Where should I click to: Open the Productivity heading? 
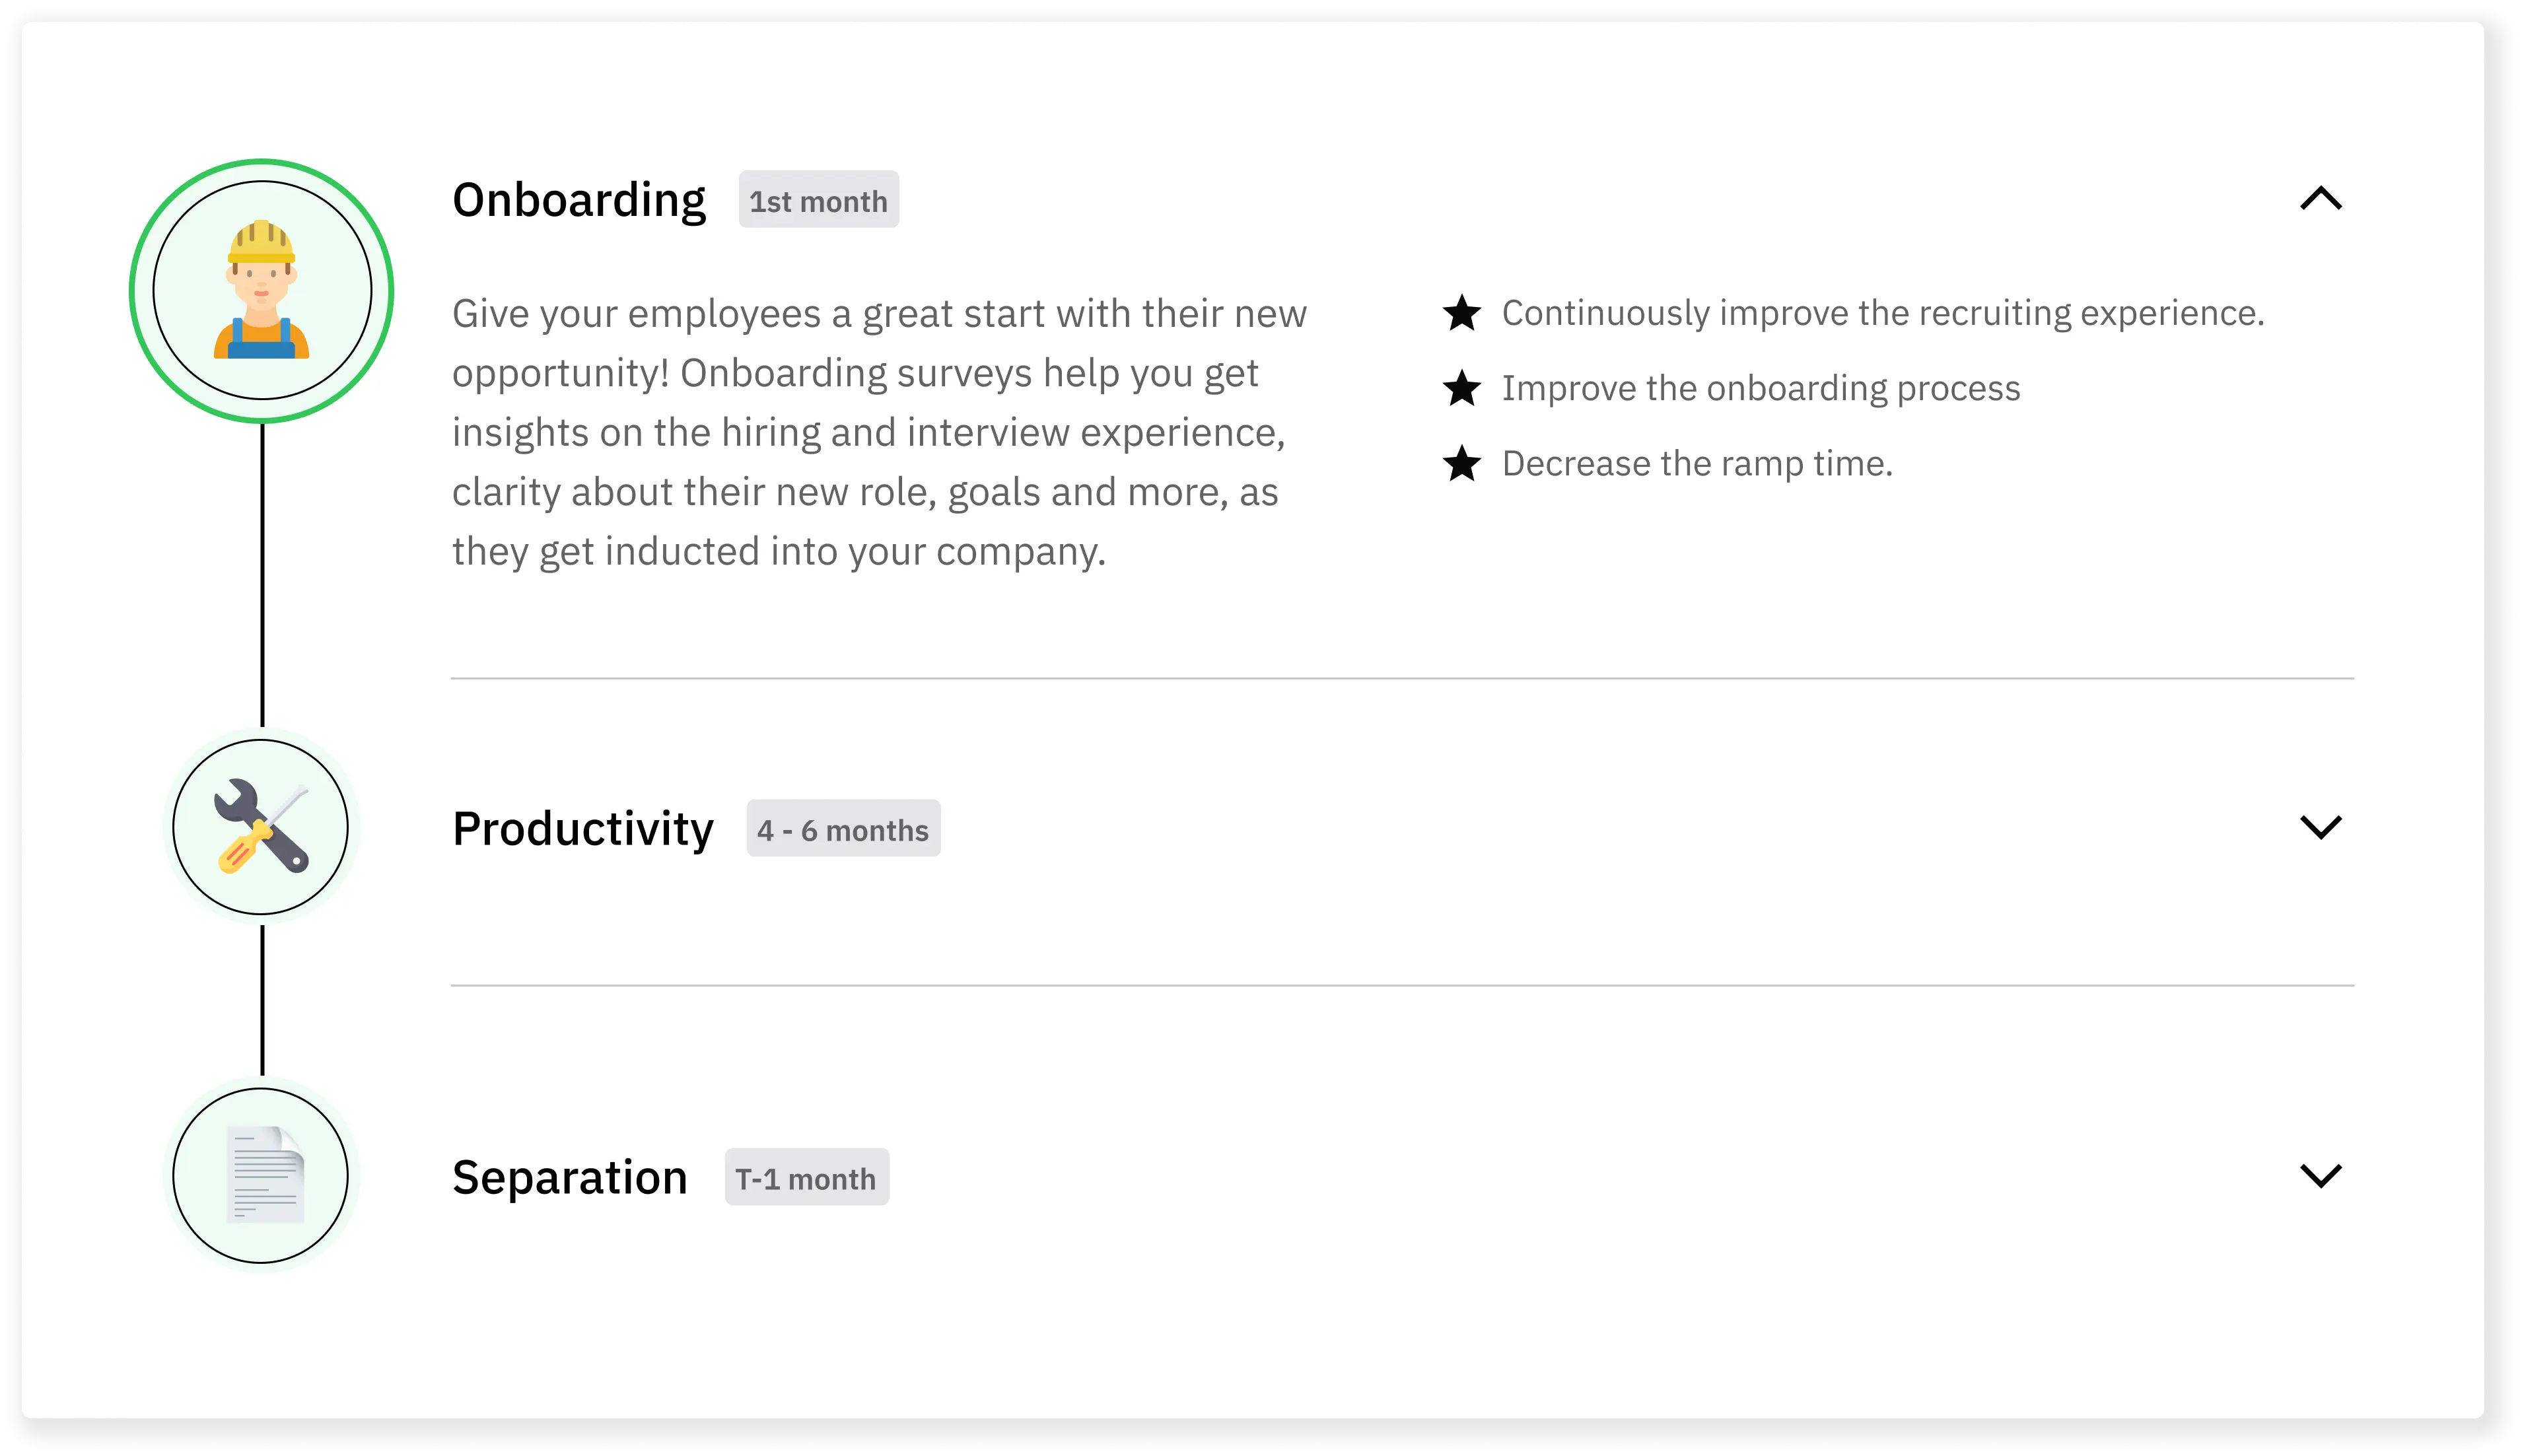click(x=583, y=828)
